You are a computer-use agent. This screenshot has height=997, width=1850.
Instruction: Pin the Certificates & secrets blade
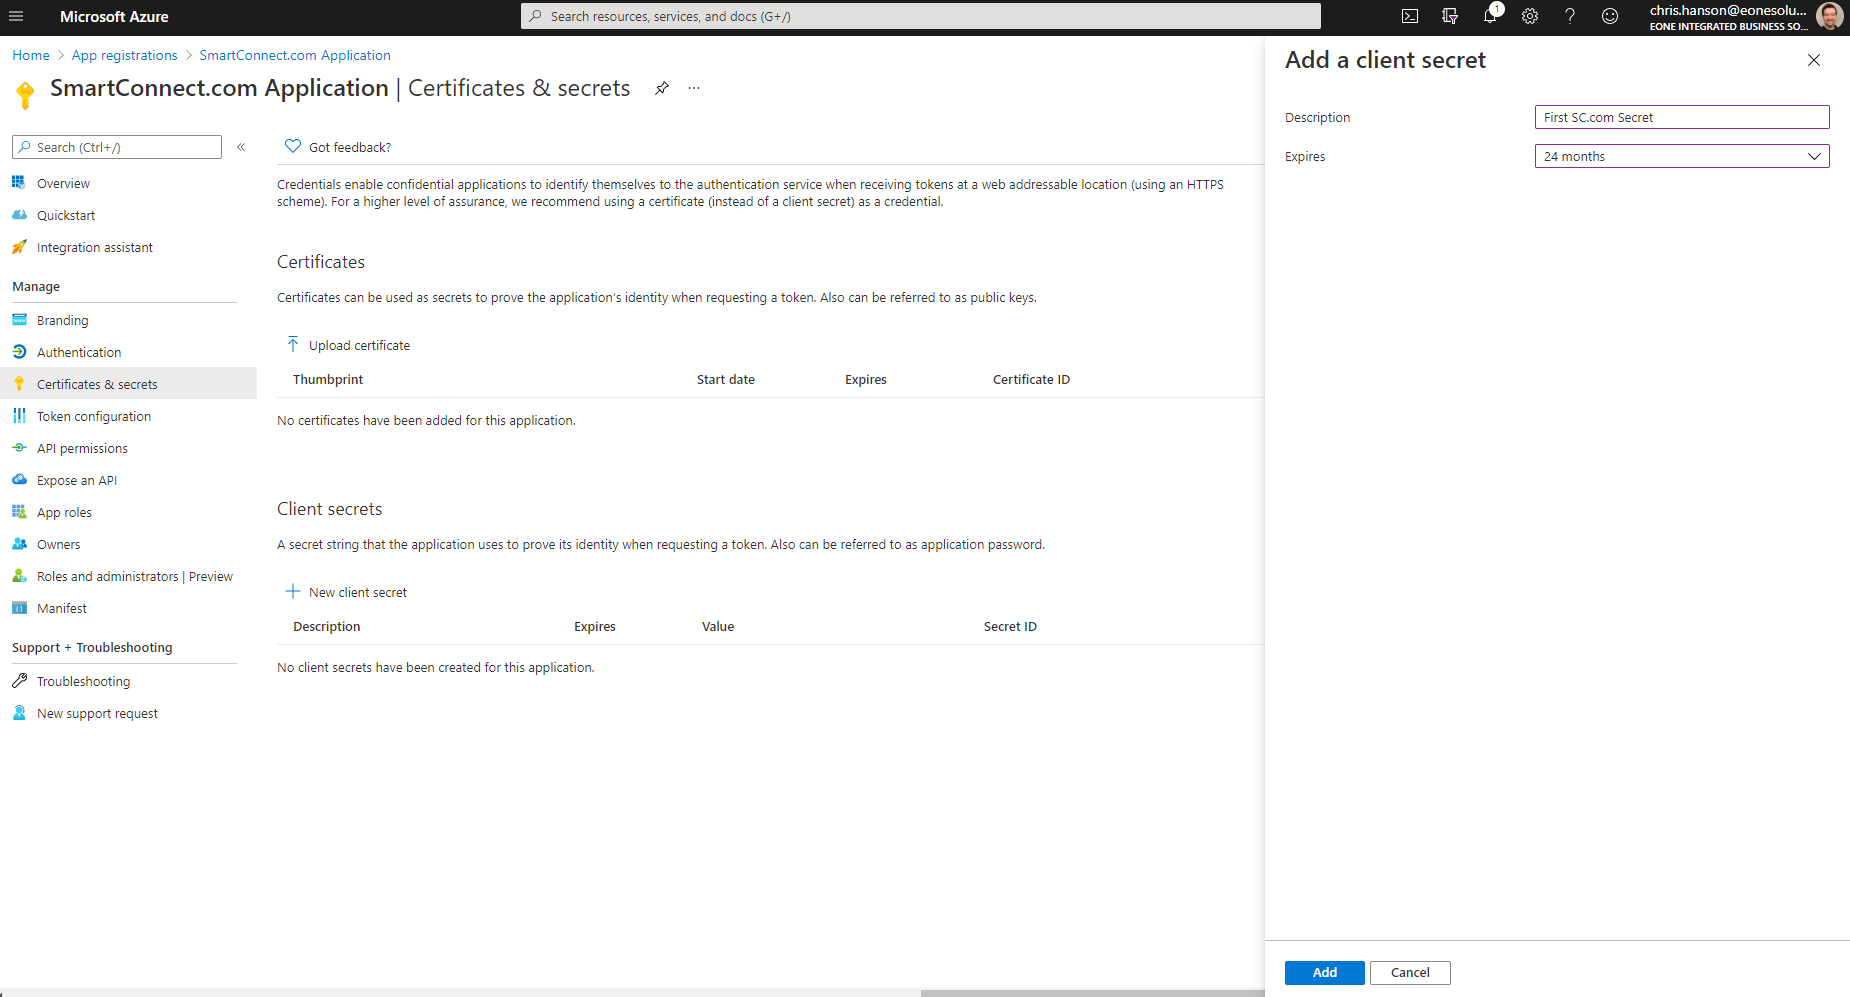point(662,88)
